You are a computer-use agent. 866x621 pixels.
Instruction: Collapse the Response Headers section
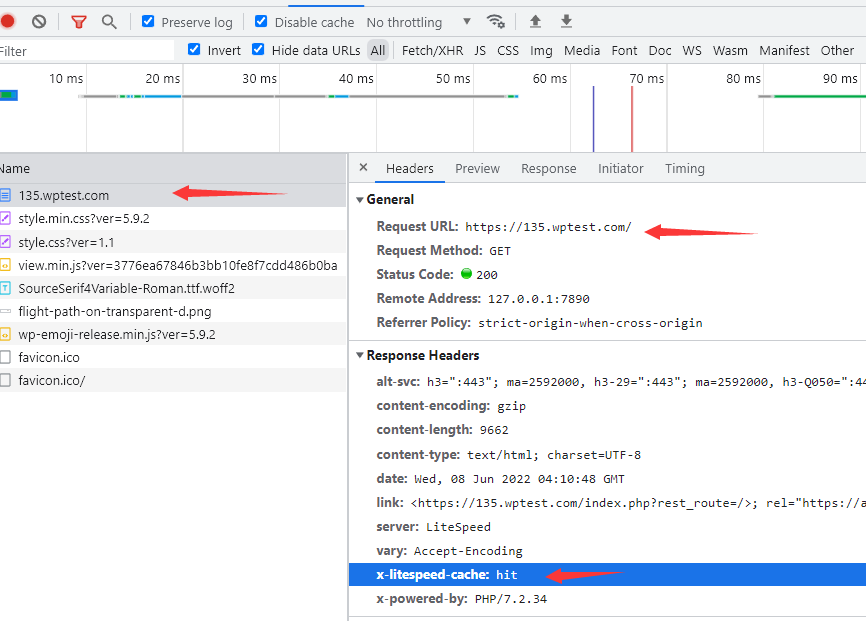click(x=361, y=355)
